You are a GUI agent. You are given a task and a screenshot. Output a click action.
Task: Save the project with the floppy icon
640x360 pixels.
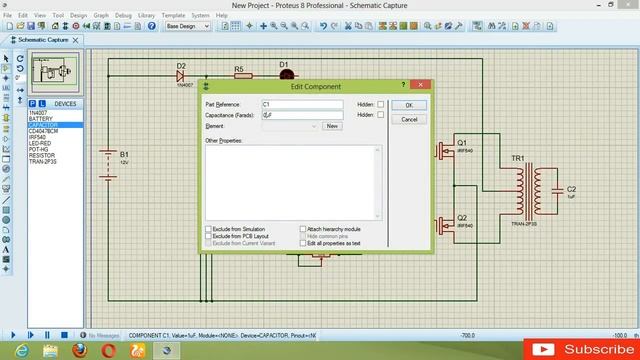pyautogui.click(x=31, y=26)
